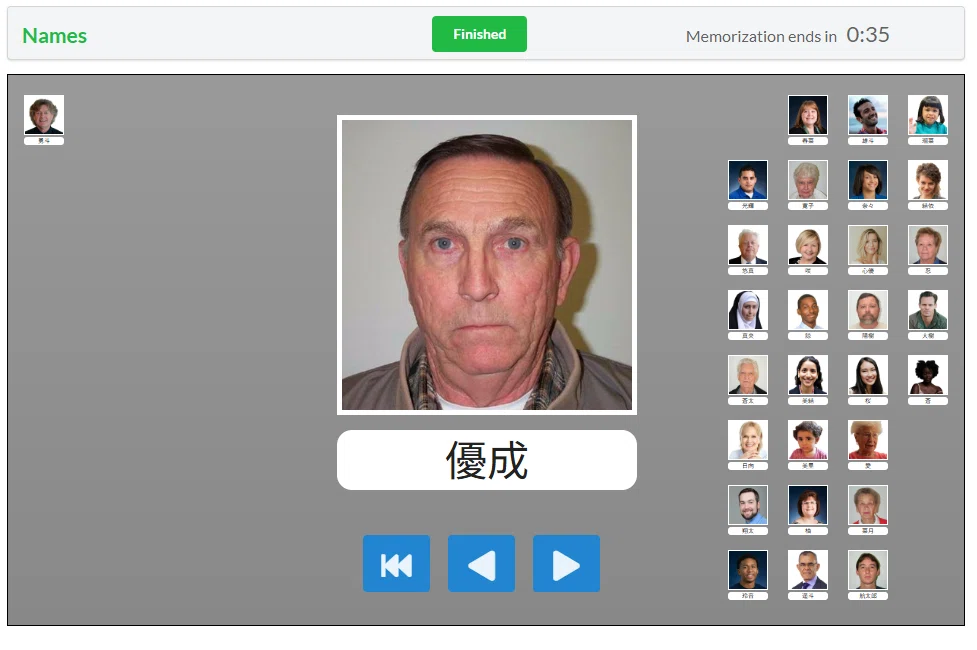Select the nun in black habit thumbnail
The height and width of the screenshot is (650, 977).
(748, 310)
